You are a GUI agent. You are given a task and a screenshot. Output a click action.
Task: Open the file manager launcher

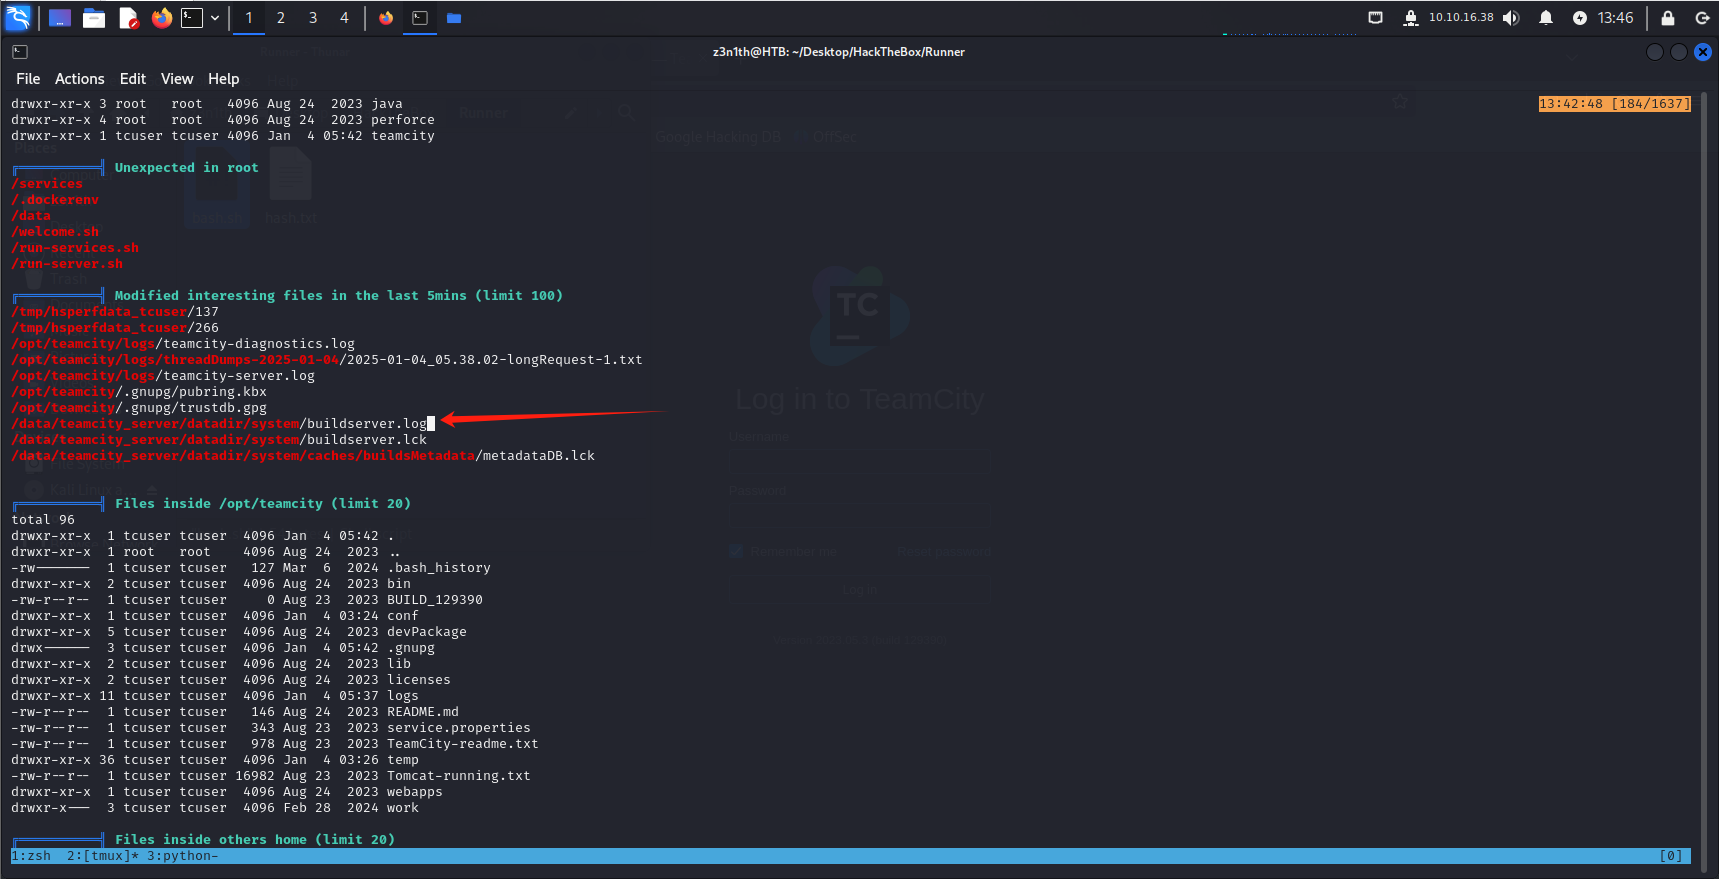94,18
